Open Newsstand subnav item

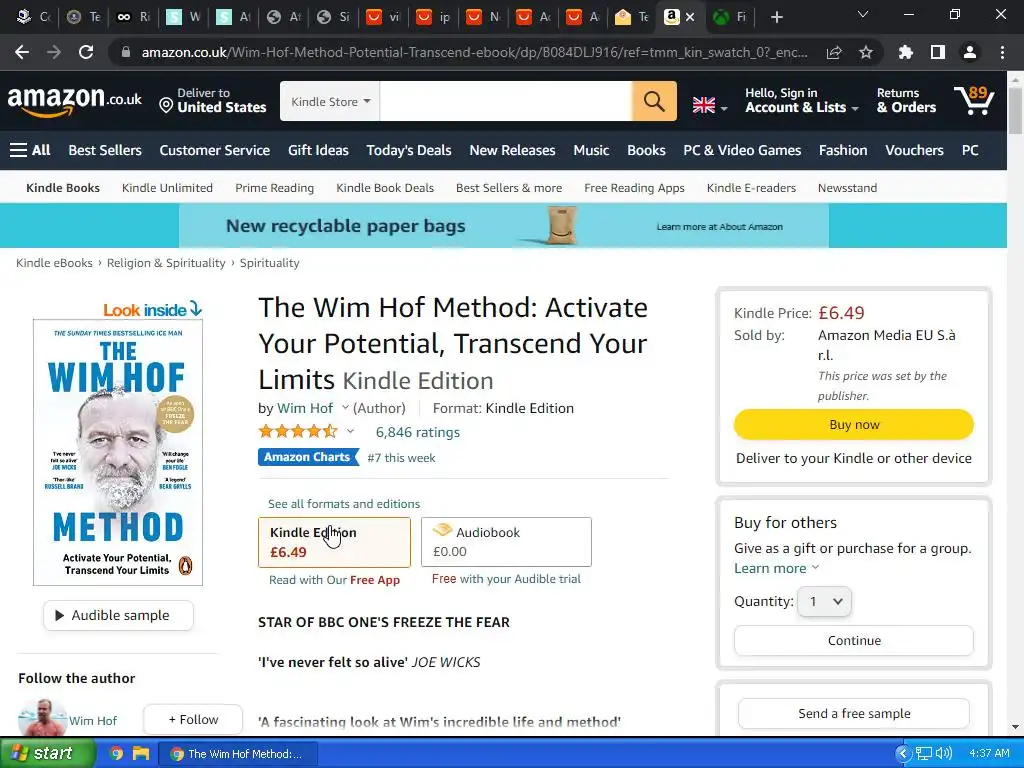(847, 188)
